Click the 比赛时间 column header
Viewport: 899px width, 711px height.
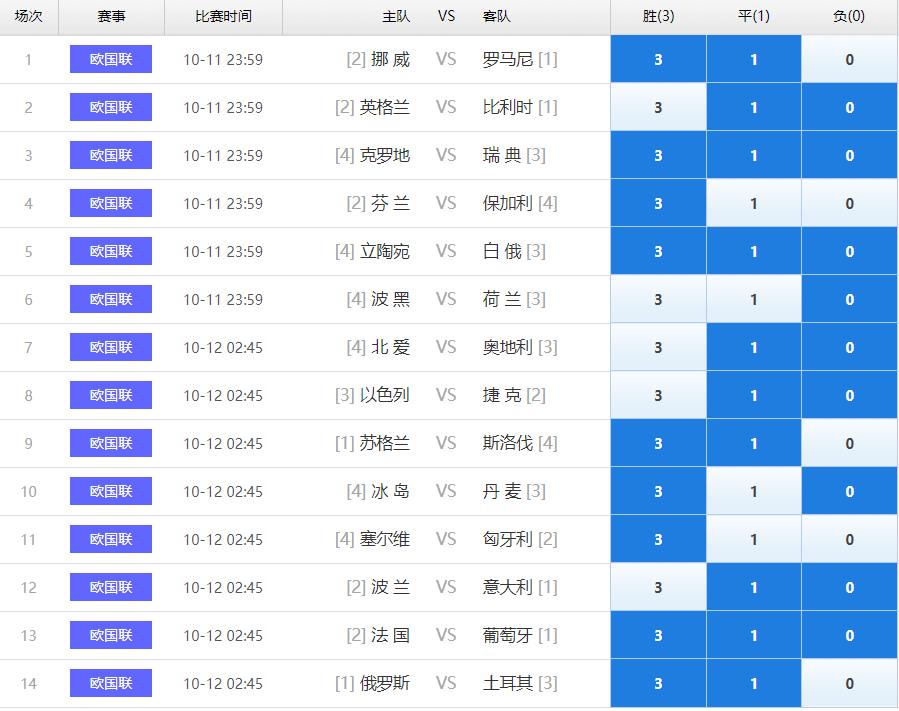pos(223,16)
